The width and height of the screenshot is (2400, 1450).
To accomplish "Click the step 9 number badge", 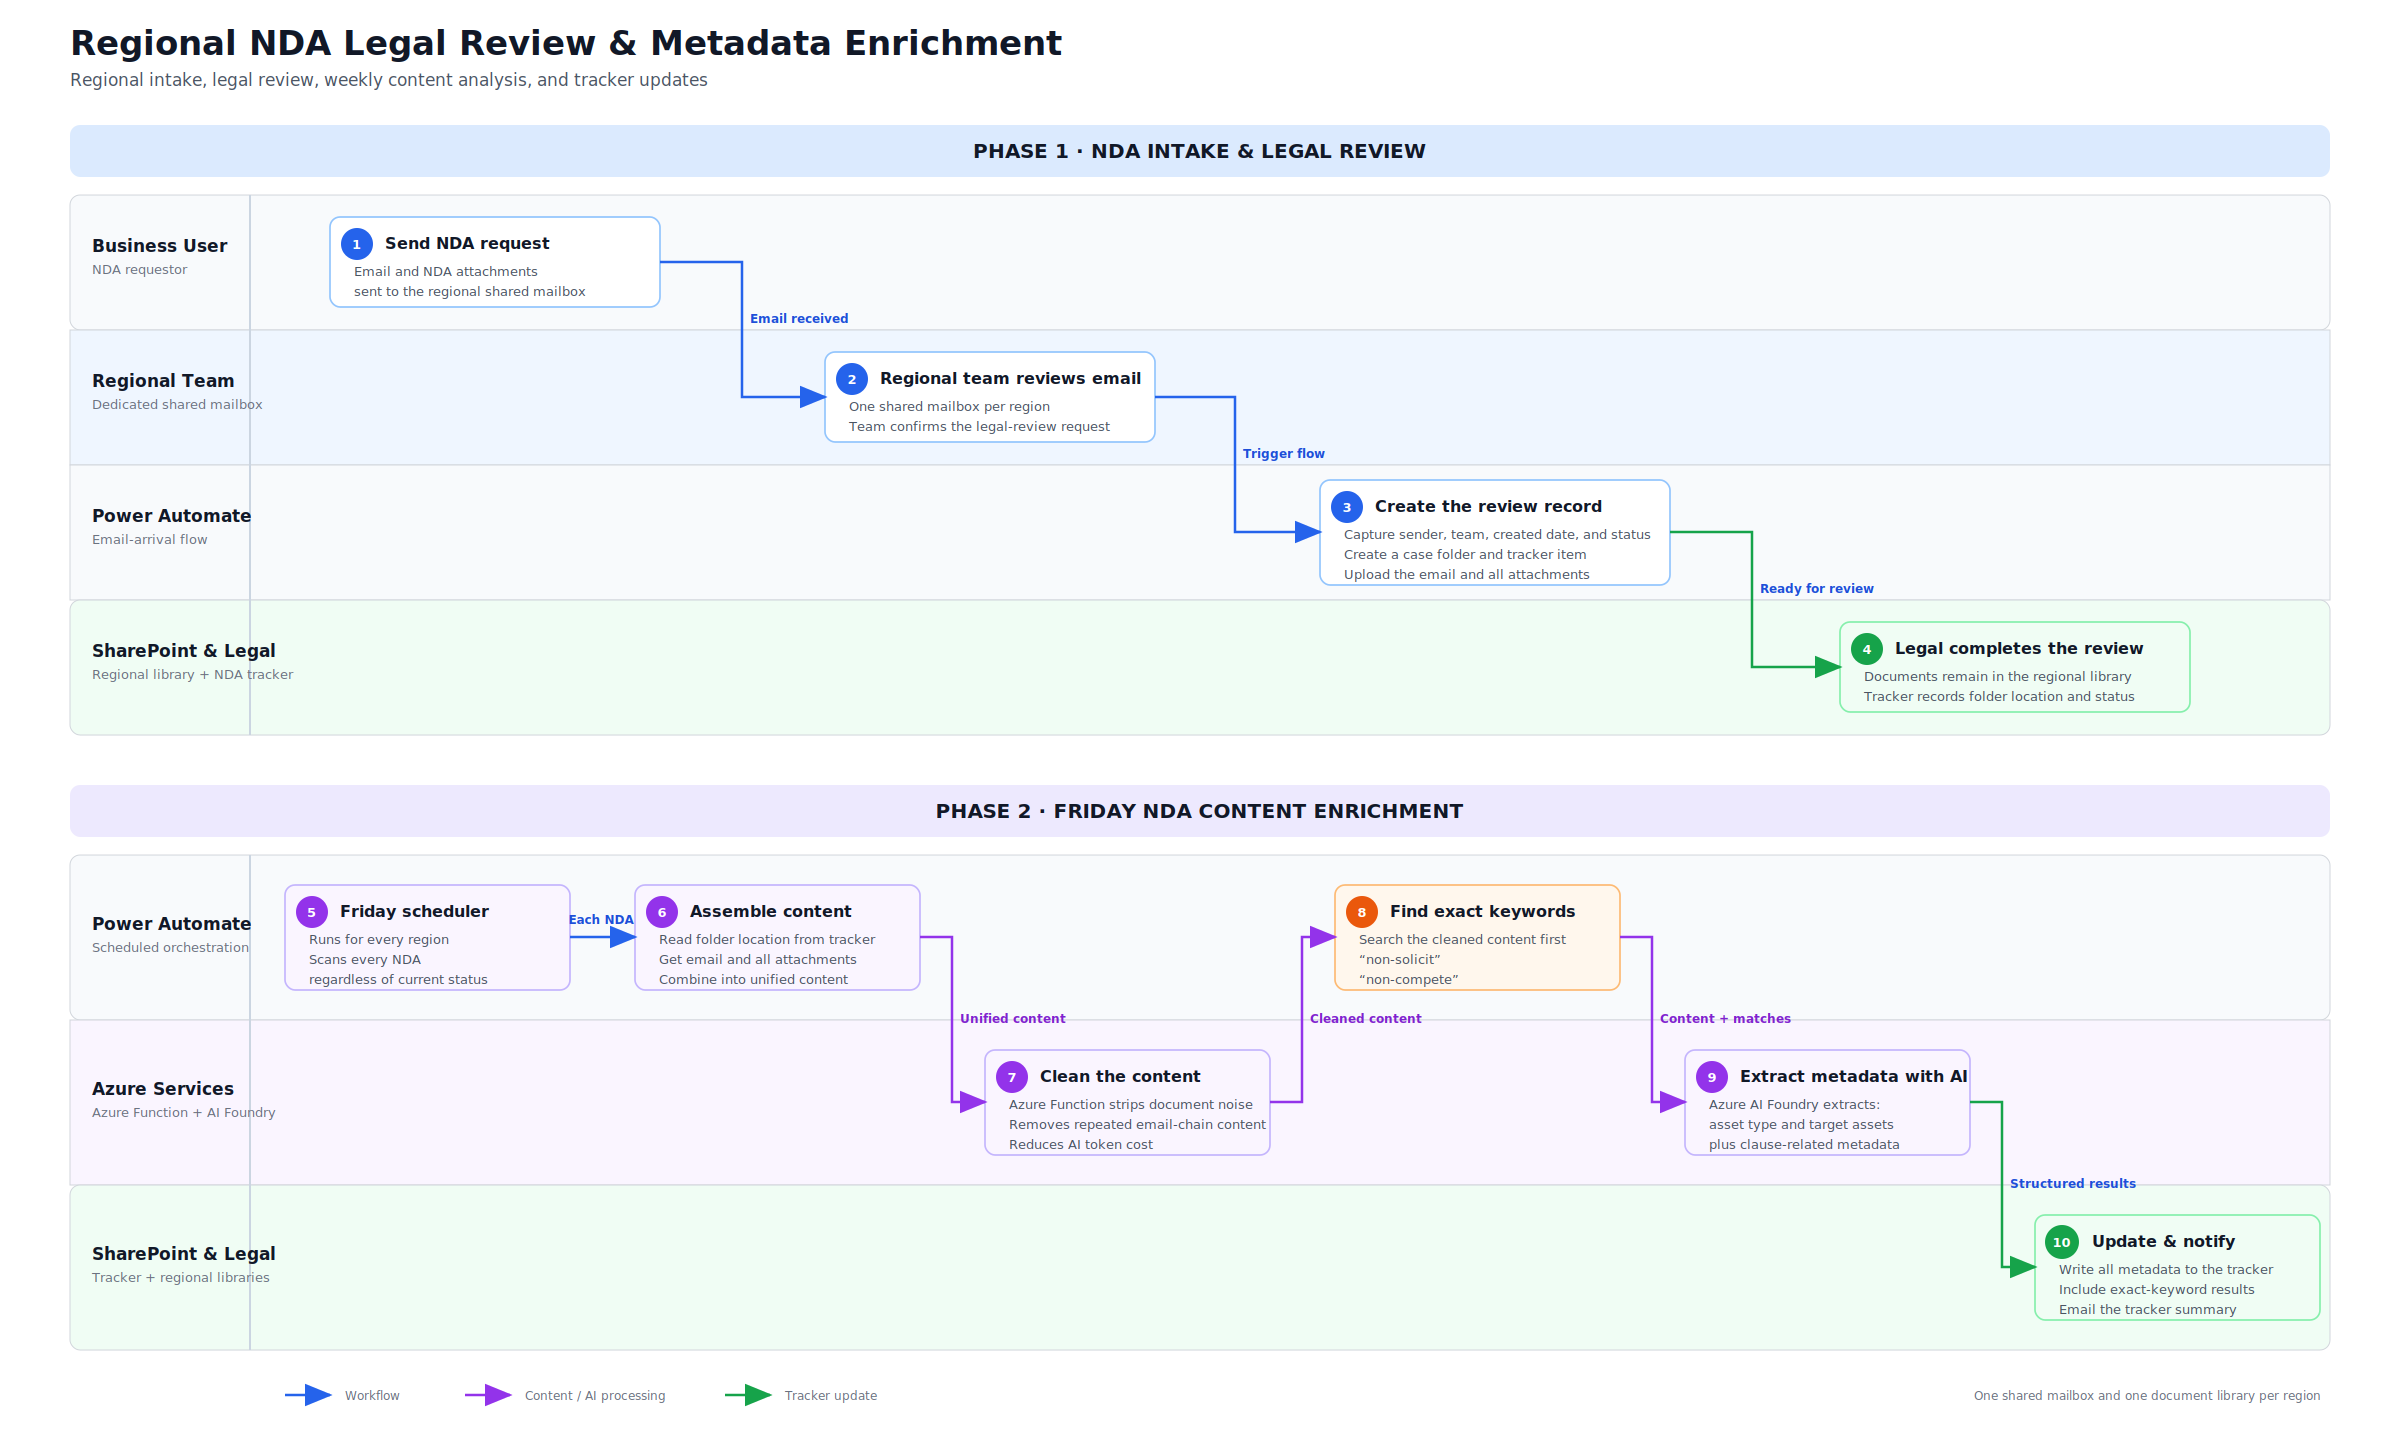I will click(1711, 1077).
